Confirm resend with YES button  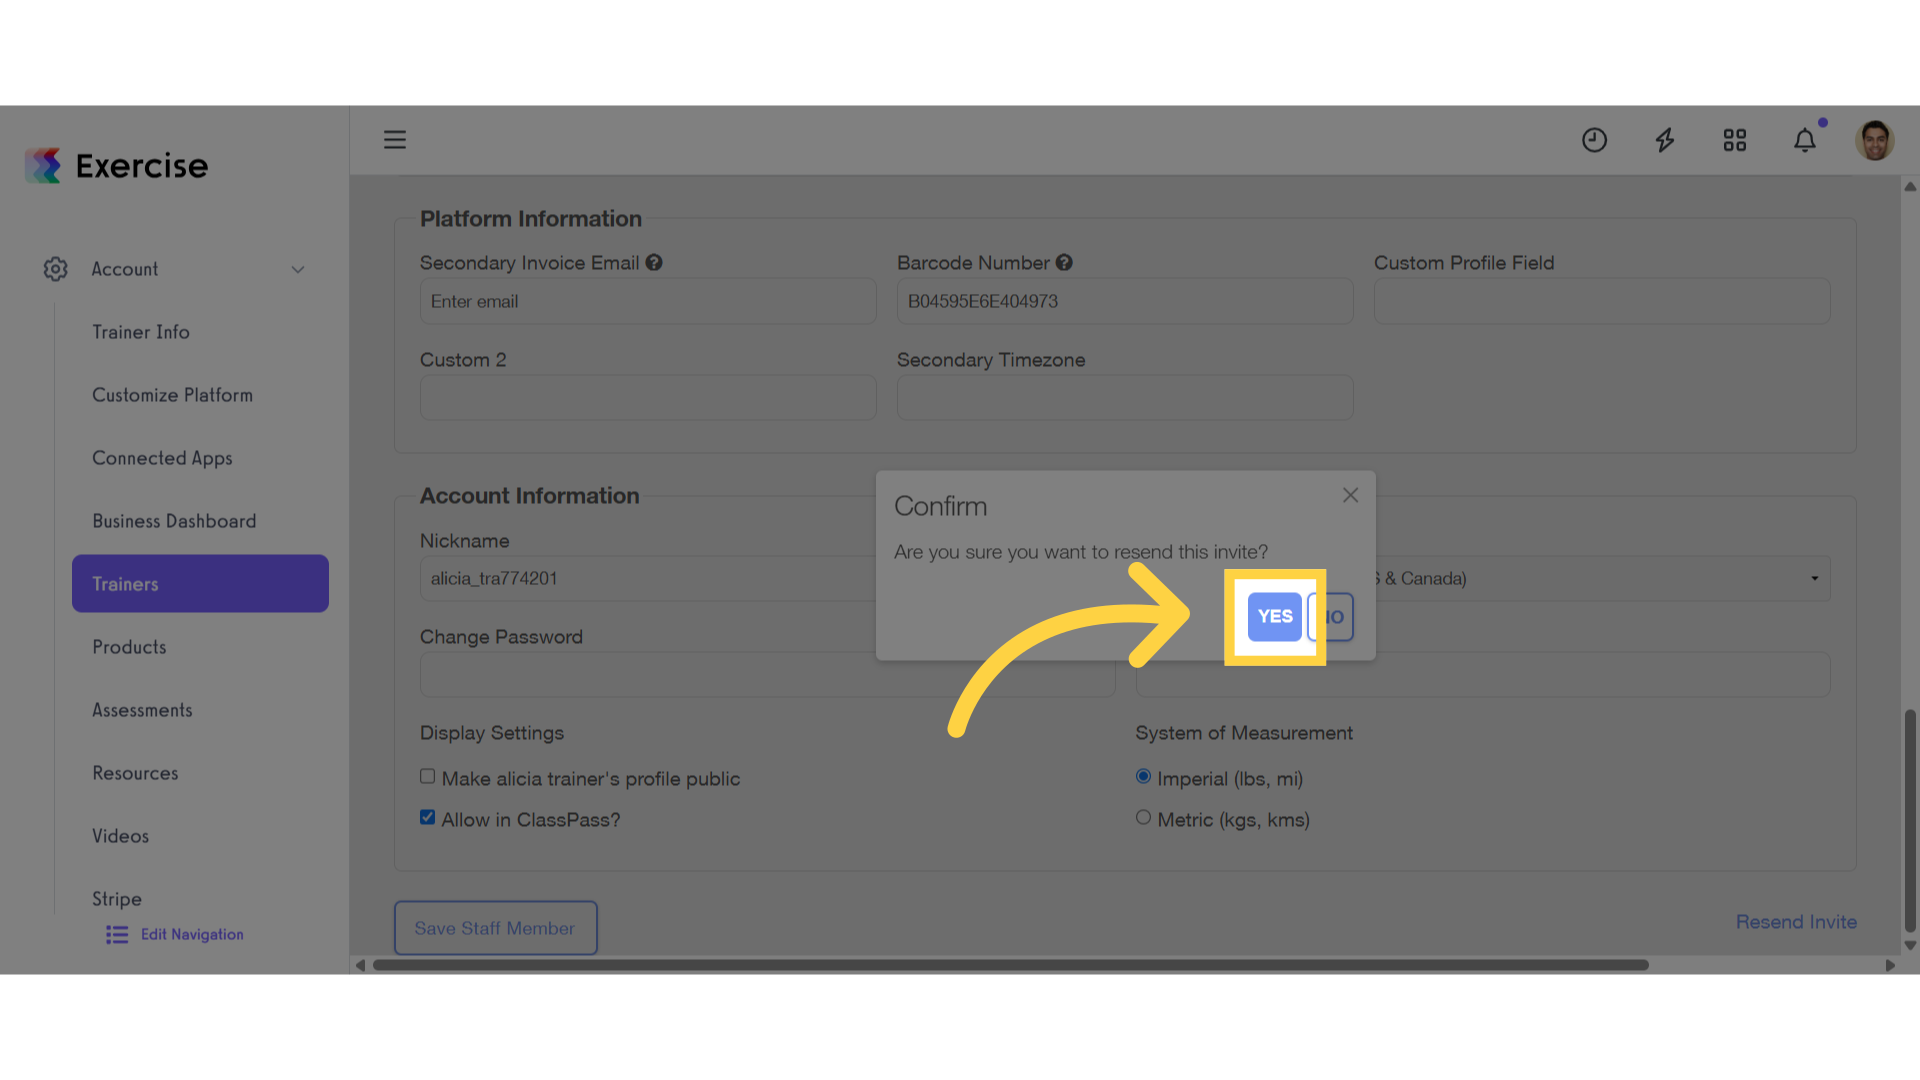1275,616
